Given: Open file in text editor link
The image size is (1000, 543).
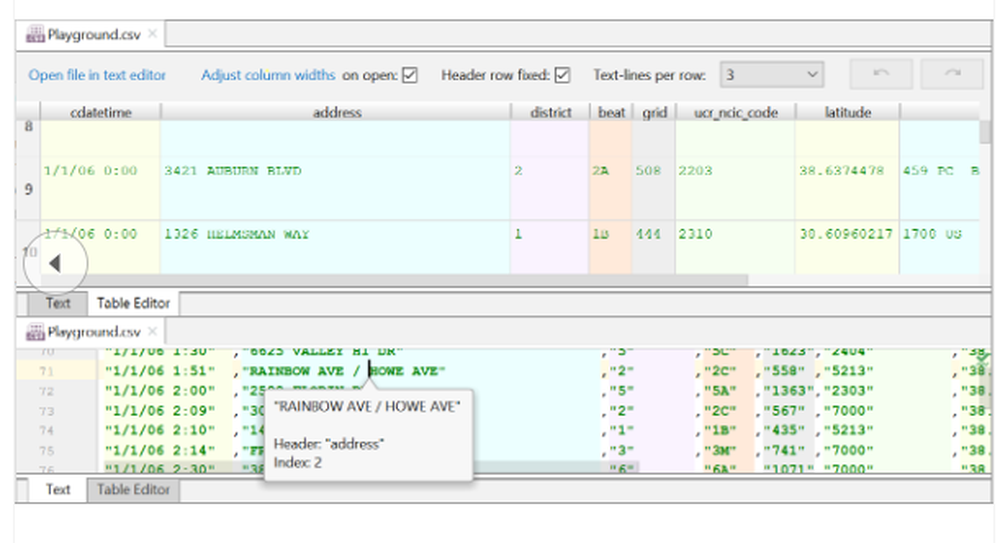Looking at the screenshot, I should 97,75.
